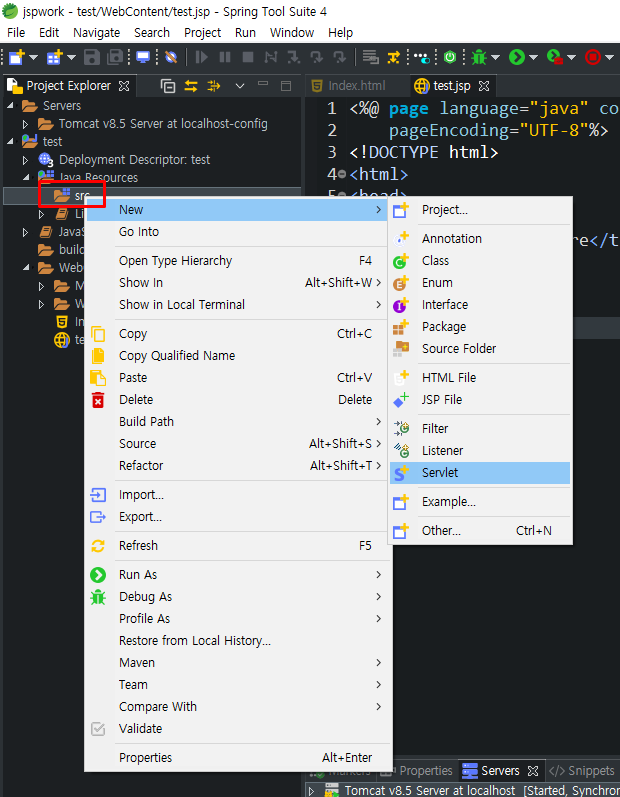Collapse the test project node

pos(11,141)
